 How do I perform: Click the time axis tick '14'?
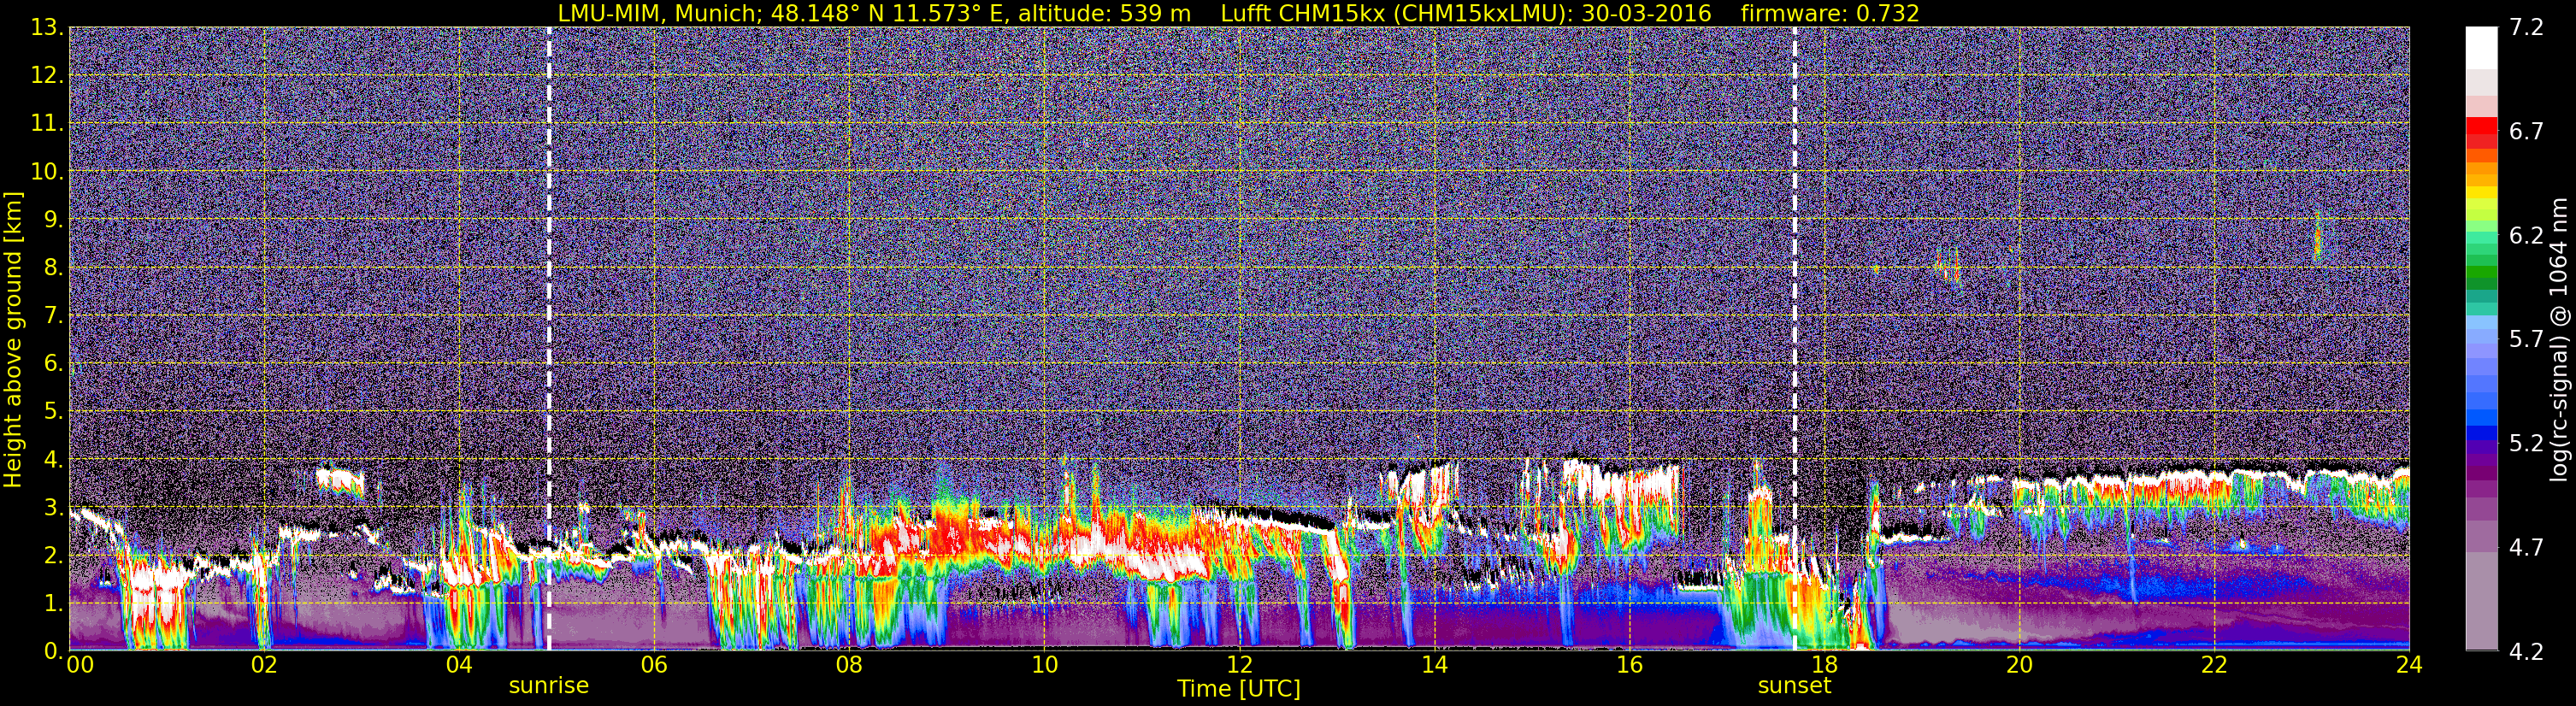(x=1434, y=665)
